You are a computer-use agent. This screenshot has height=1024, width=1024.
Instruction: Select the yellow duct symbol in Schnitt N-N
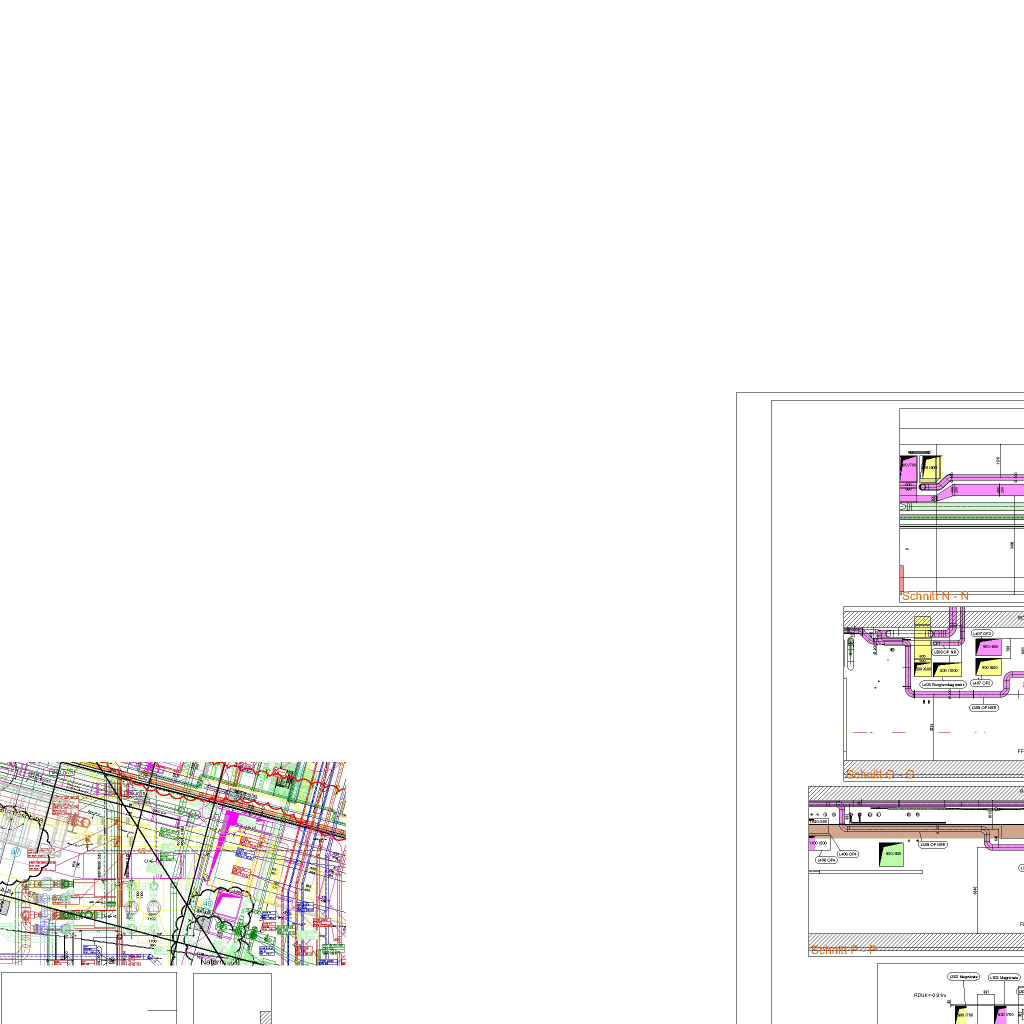click(930, 467)
